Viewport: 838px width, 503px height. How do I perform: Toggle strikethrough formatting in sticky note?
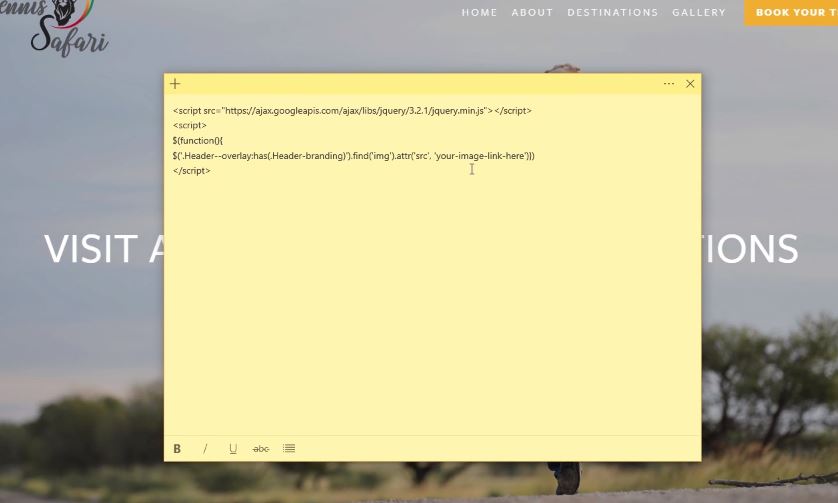(261, 448)
